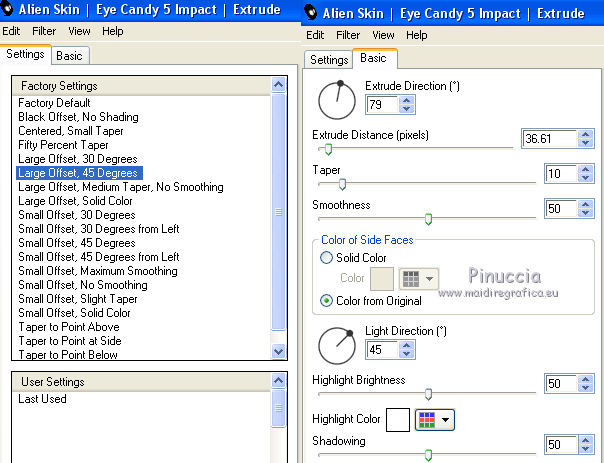Increase Highlight Brightness with the up arrow

[586, 379]
